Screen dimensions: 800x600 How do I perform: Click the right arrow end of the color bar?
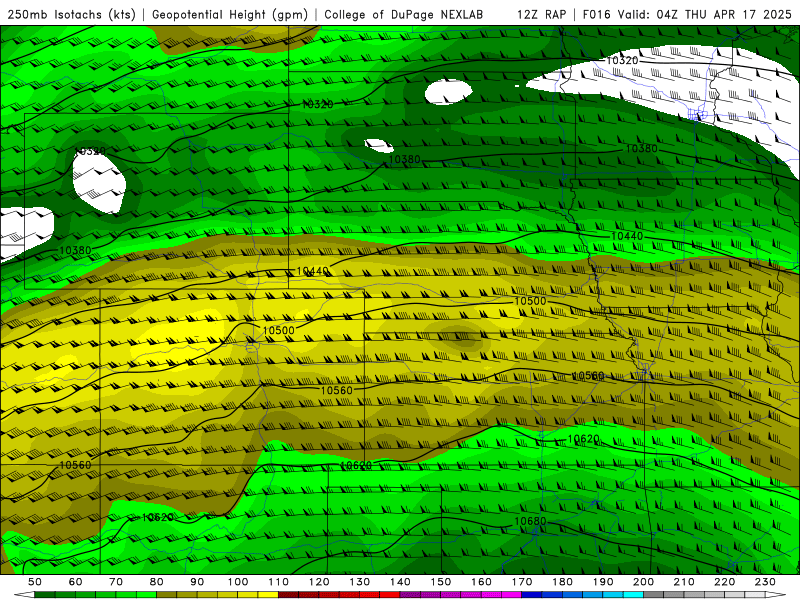point(775,595)
